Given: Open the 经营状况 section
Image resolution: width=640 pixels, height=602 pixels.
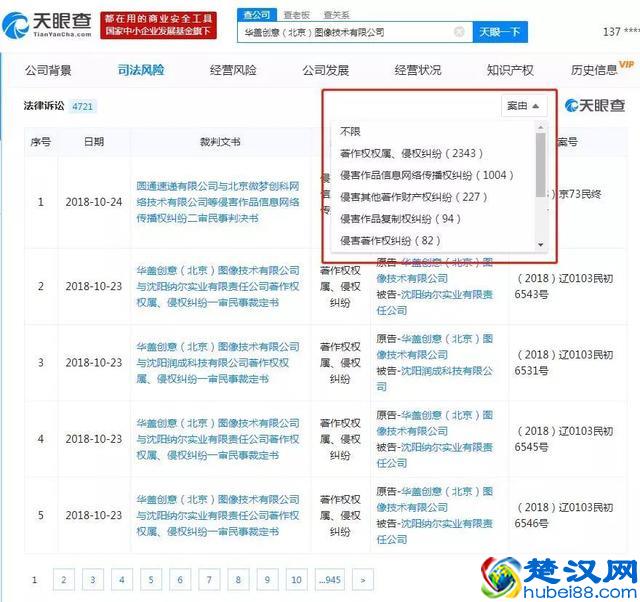Looking at the screenshot, I should (418, 70).
